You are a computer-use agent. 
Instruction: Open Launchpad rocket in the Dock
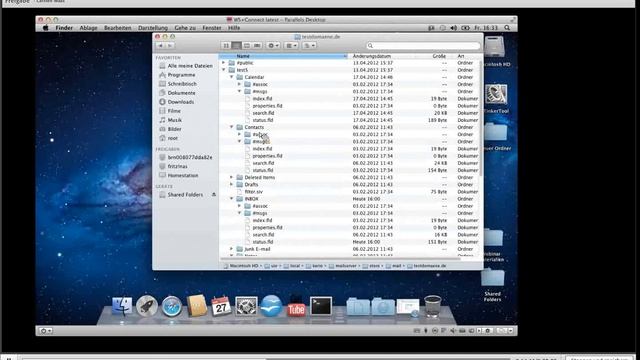[147, 306]
